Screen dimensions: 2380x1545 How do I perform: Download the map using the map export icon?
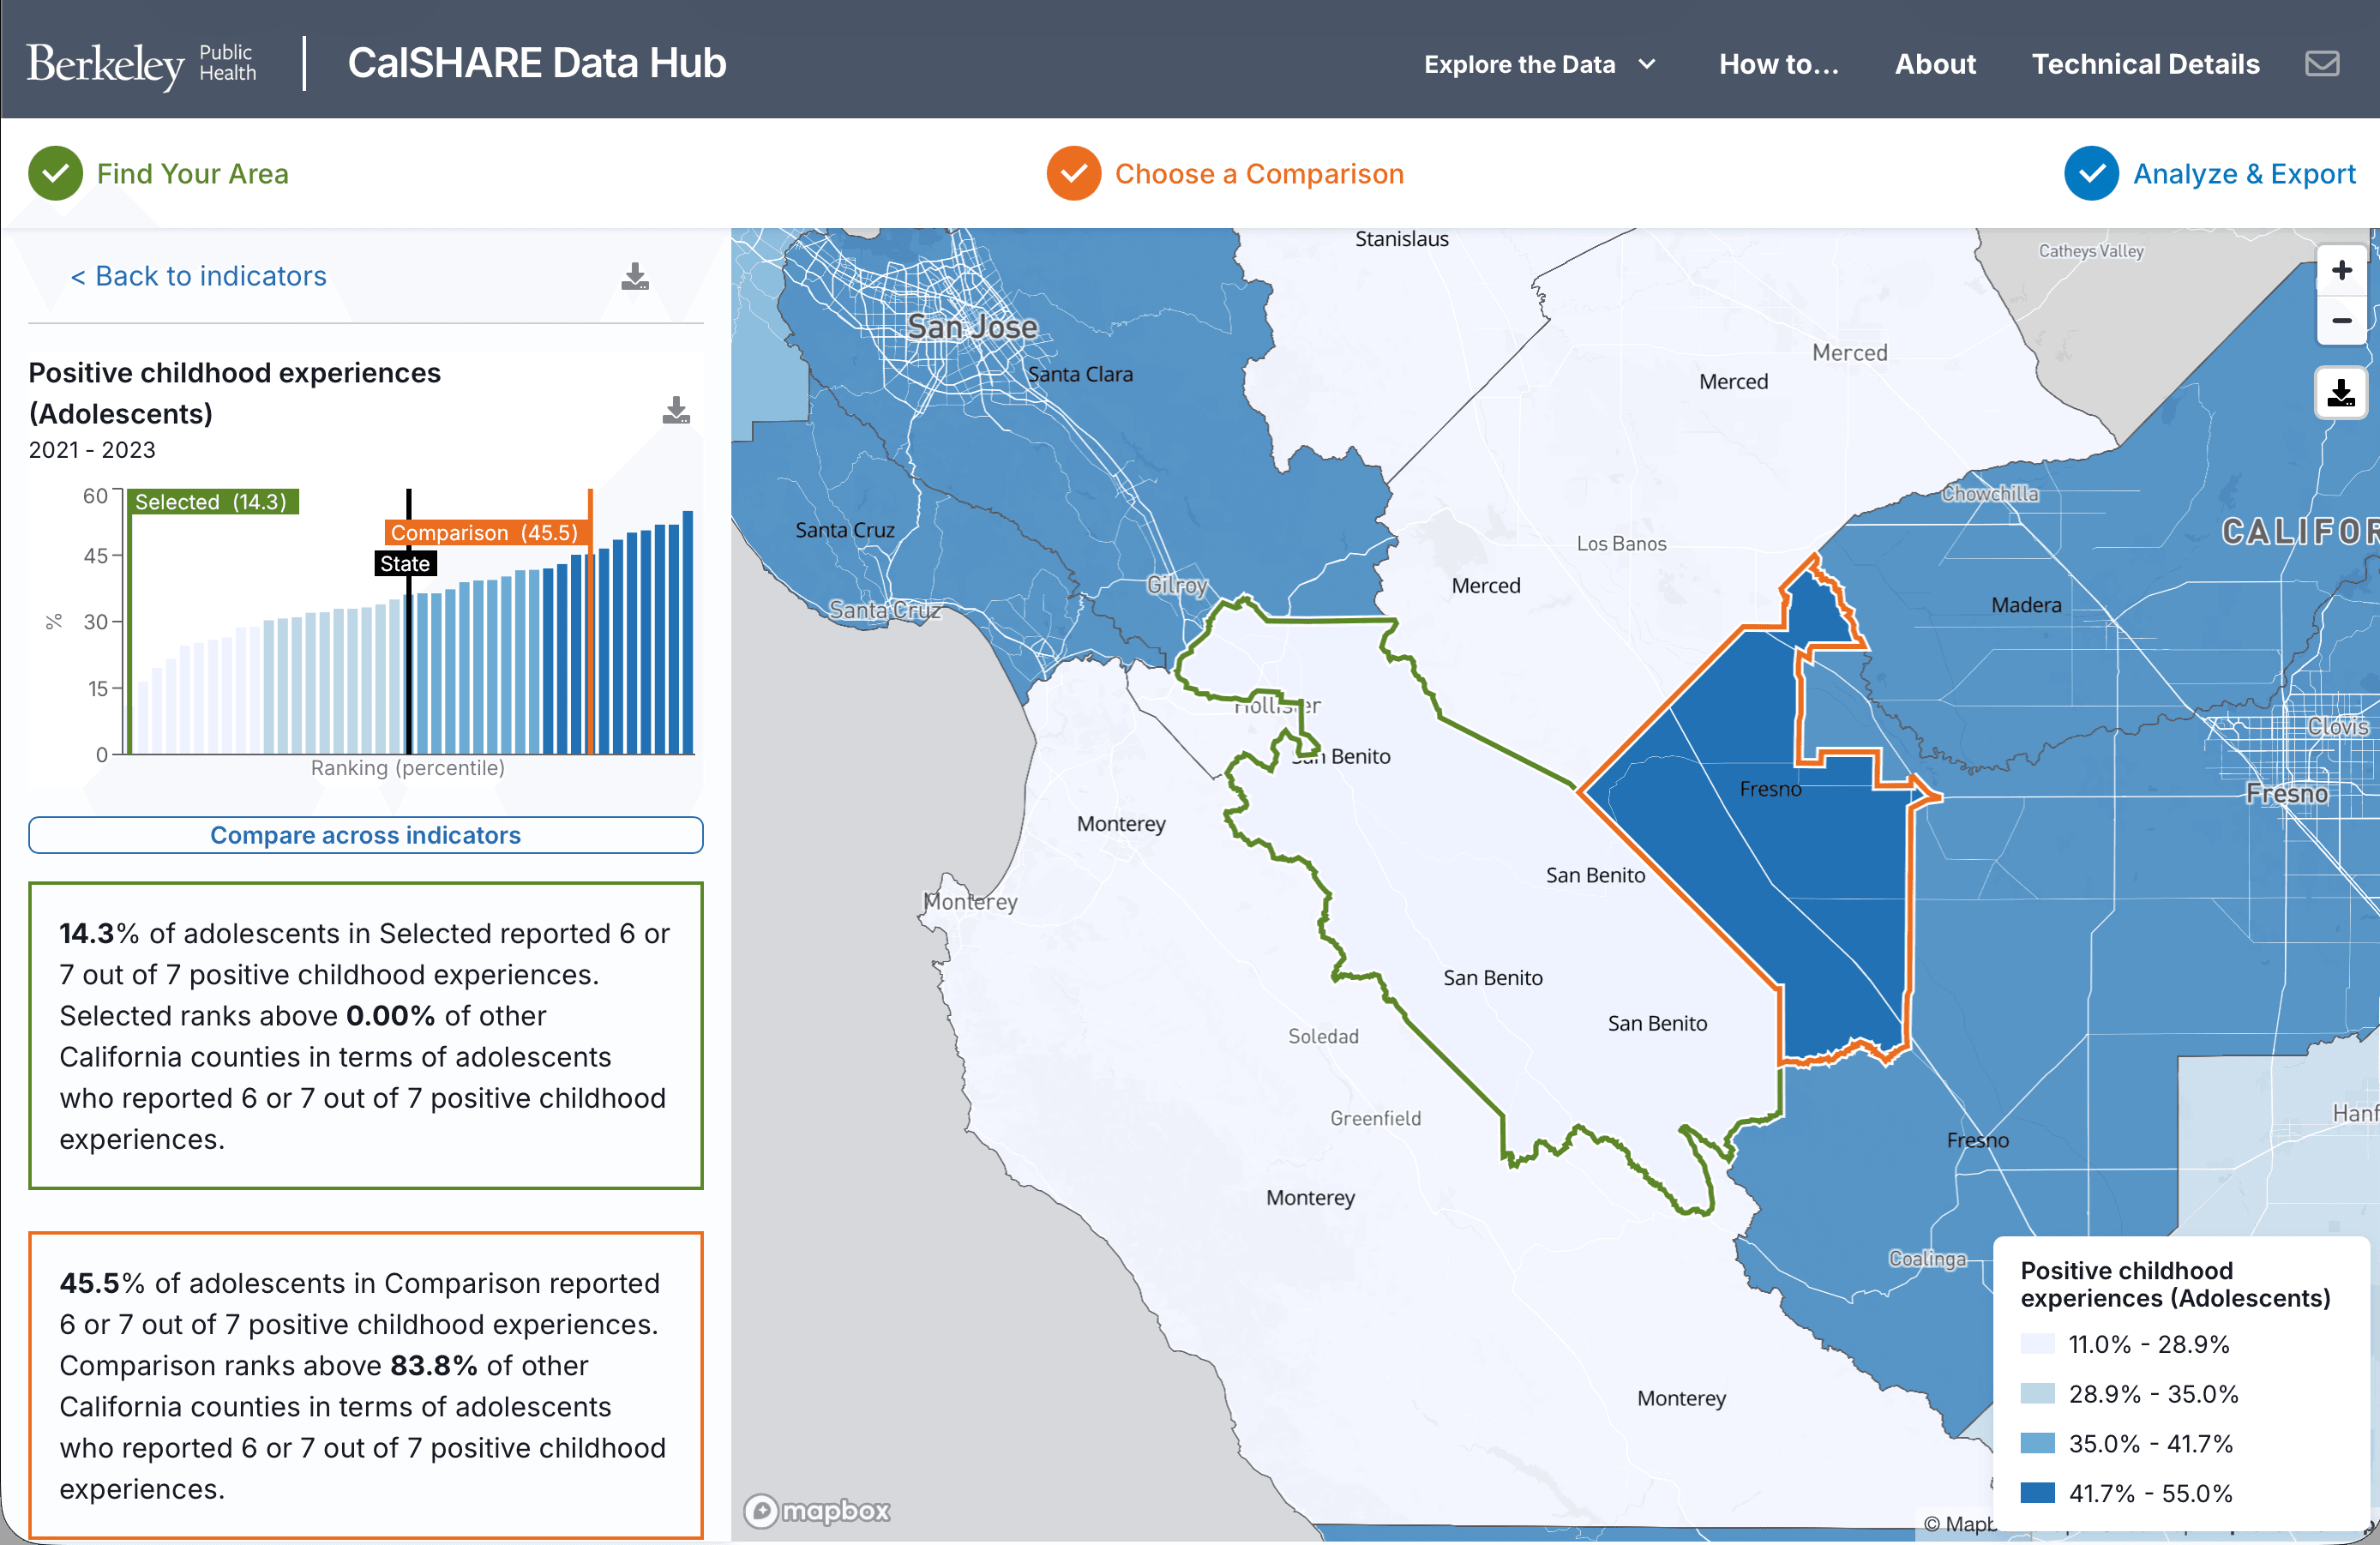tap(2341, 394)
